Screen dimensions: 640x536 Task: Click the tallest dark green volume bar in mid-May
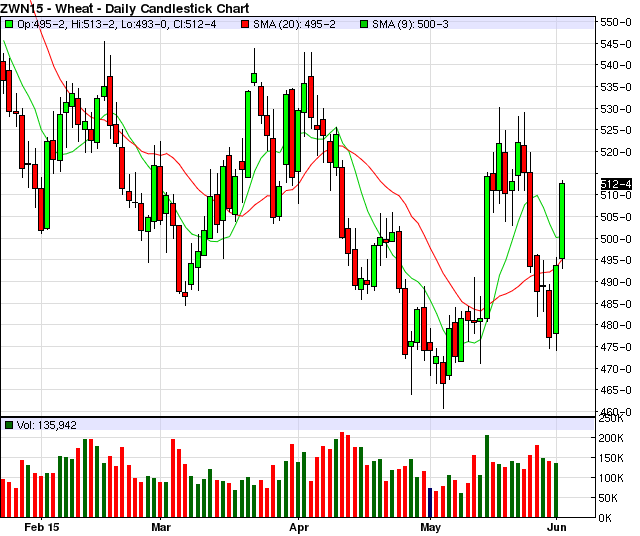tap(487, 476)
